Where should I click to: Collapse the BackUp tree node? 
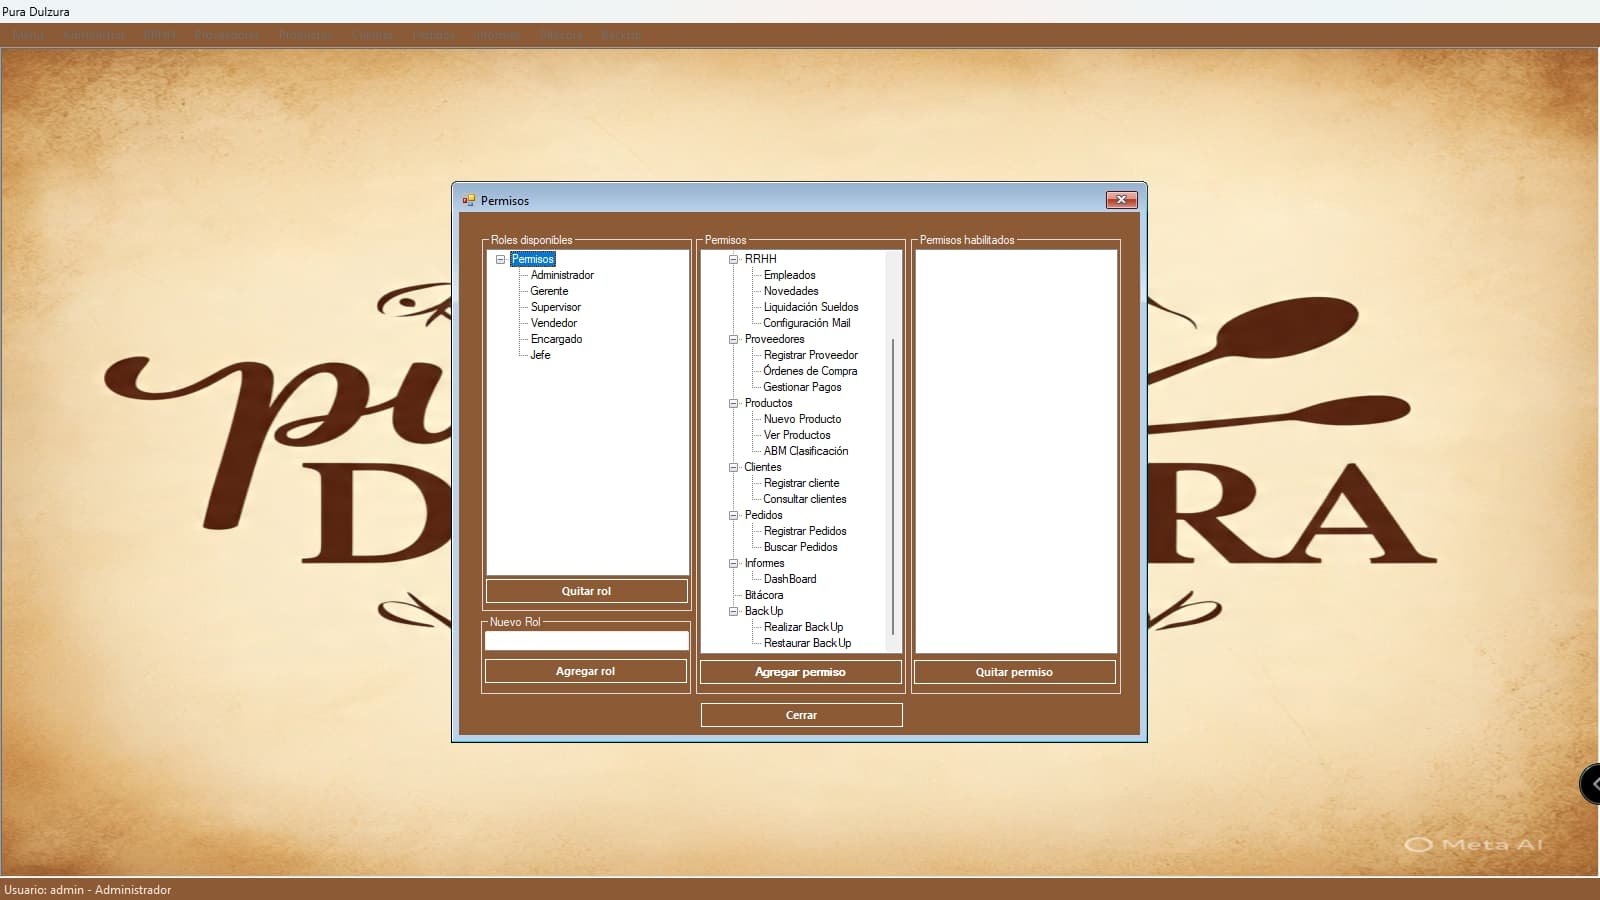coord(733,611)
